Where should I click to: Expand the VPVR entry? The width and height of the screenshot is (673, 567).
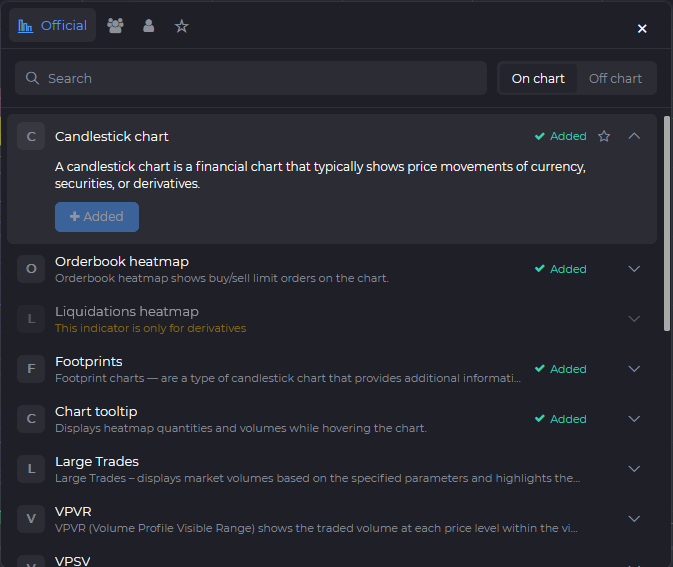point(634,518)
